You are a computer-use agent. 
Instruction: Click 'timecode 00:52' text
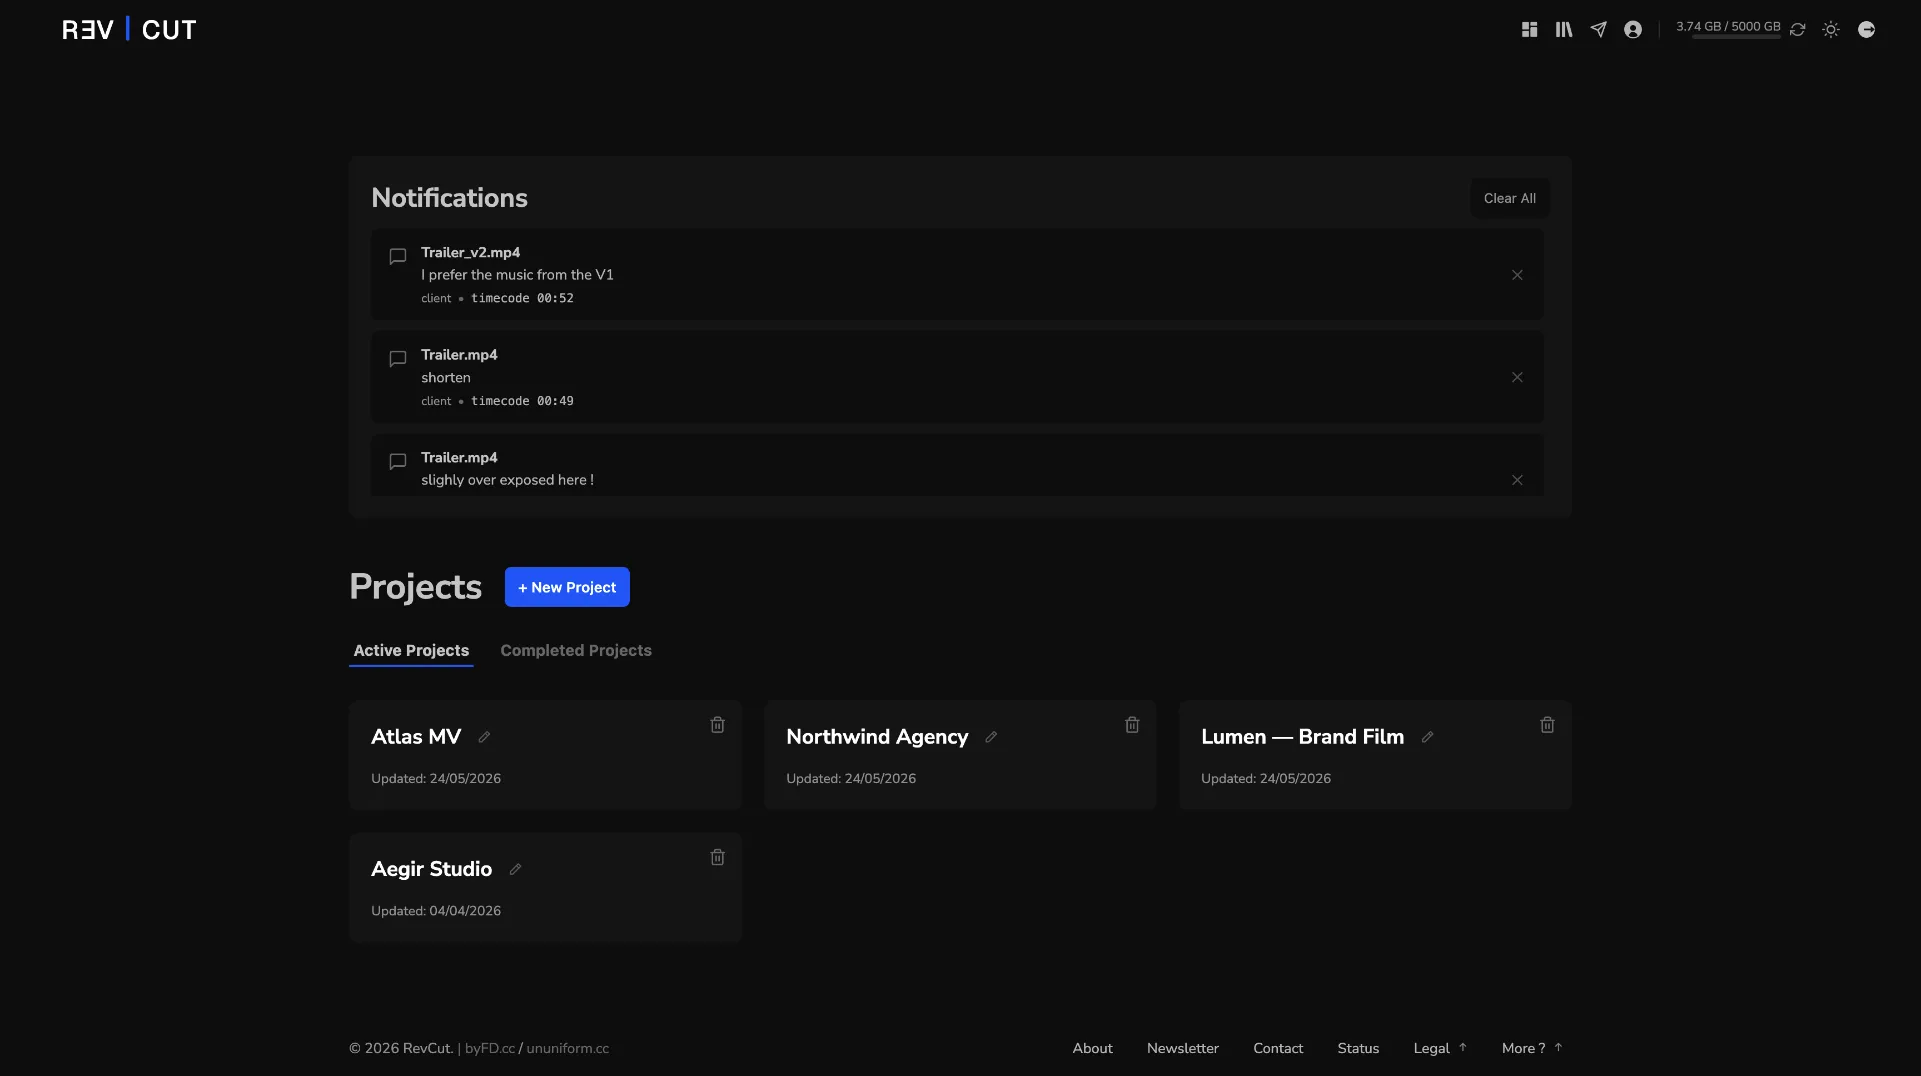pyautogui.click(x=522, y=298)
